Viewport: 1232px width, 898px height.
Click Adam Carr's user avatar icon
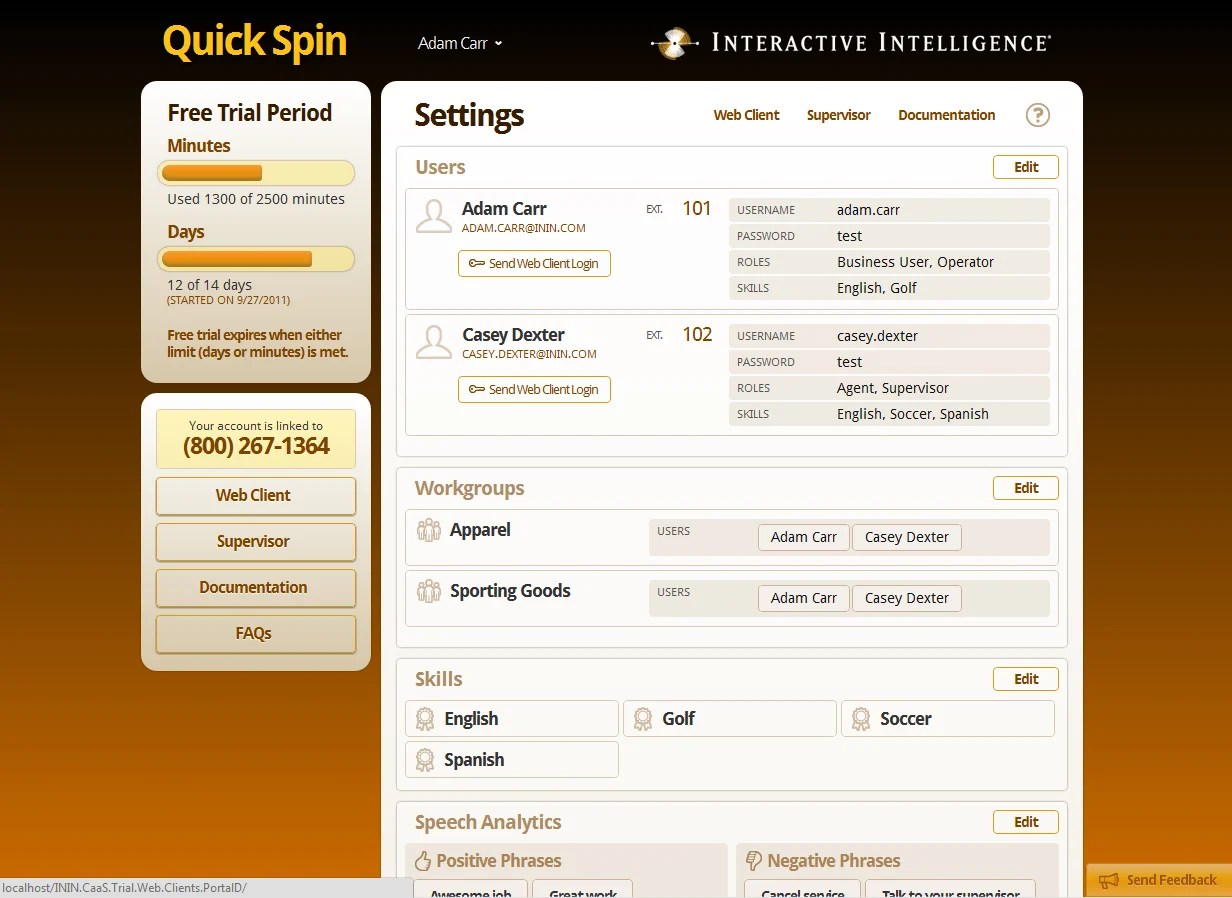coord(433,215)
